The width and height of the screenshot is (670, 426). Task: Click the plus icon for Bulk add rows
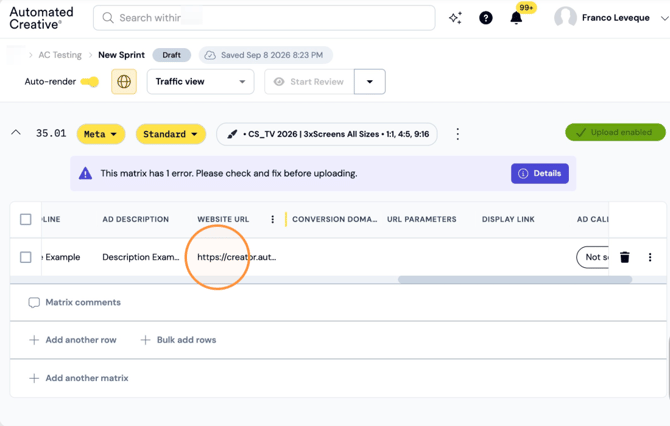pyautogui.click(x=145, y=340)
